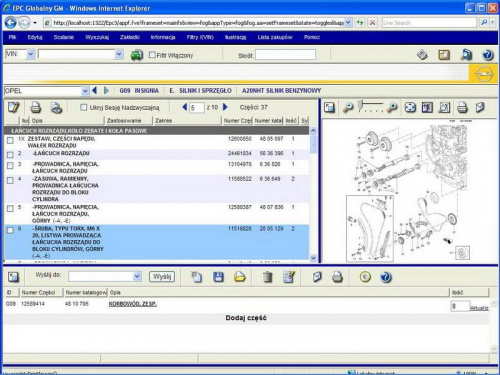Click the browser refresh button
This screenshot has width=500, height=375.
(360, 23)
